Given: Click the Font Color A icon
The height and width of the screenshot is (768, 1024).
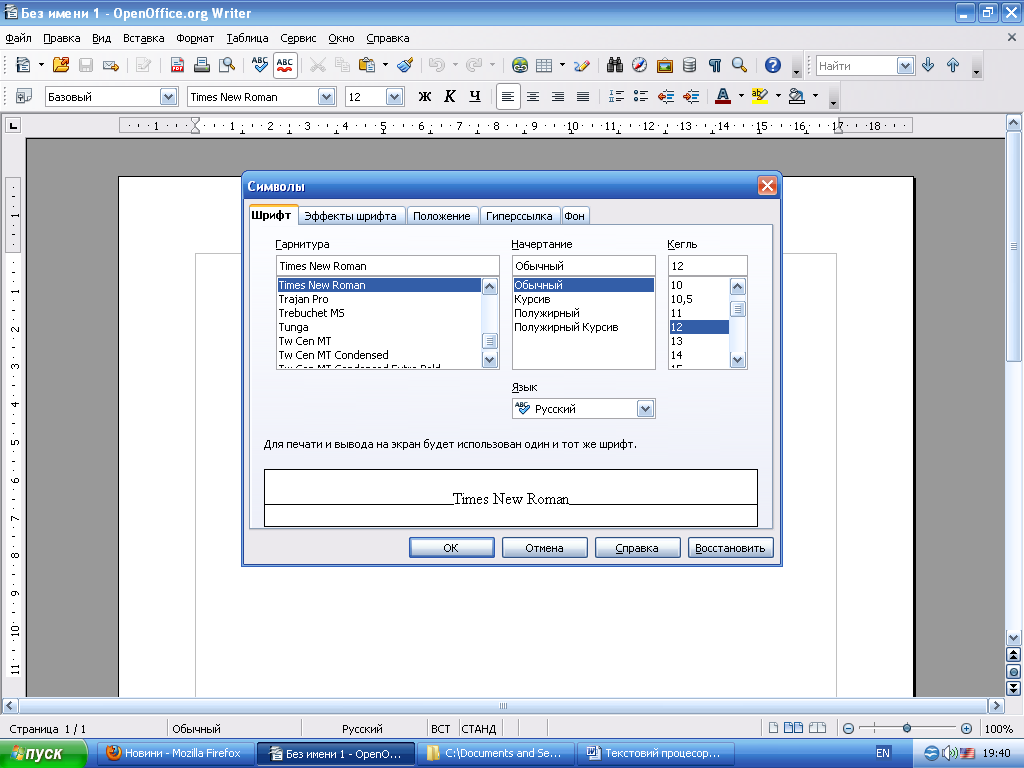Looking at the screenshot, I should pyautogui.click(x=723, y=97).
